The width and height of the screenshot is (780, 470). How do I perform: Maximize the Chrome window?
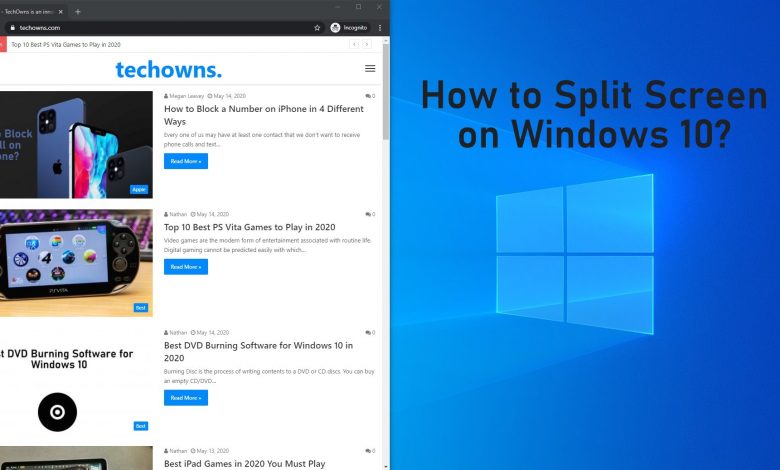pos(359,7)
